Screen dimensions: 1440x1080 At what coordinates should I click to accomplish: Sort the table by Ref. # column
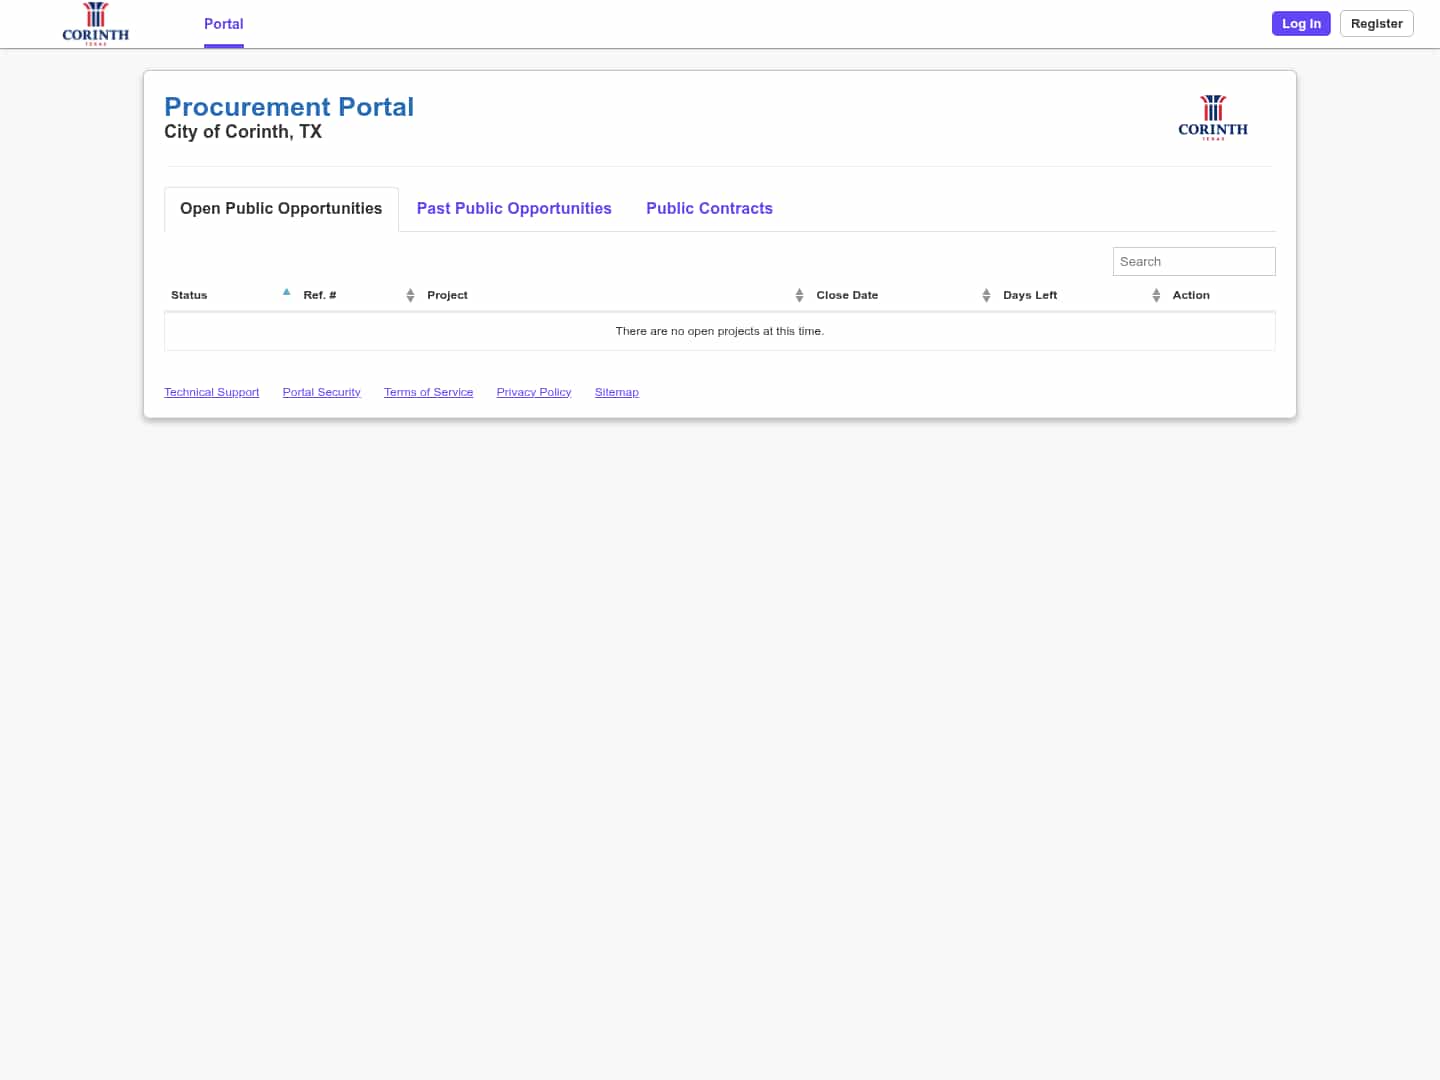tap(358, 295)
